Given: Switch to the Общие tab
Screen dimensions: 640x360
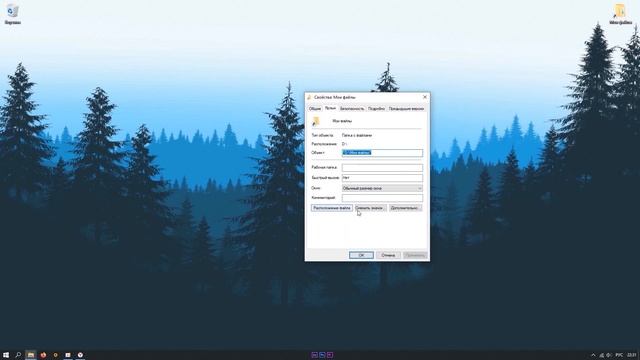Looking at the screenshot, I should pyautogui.click(x=315, y=109).
